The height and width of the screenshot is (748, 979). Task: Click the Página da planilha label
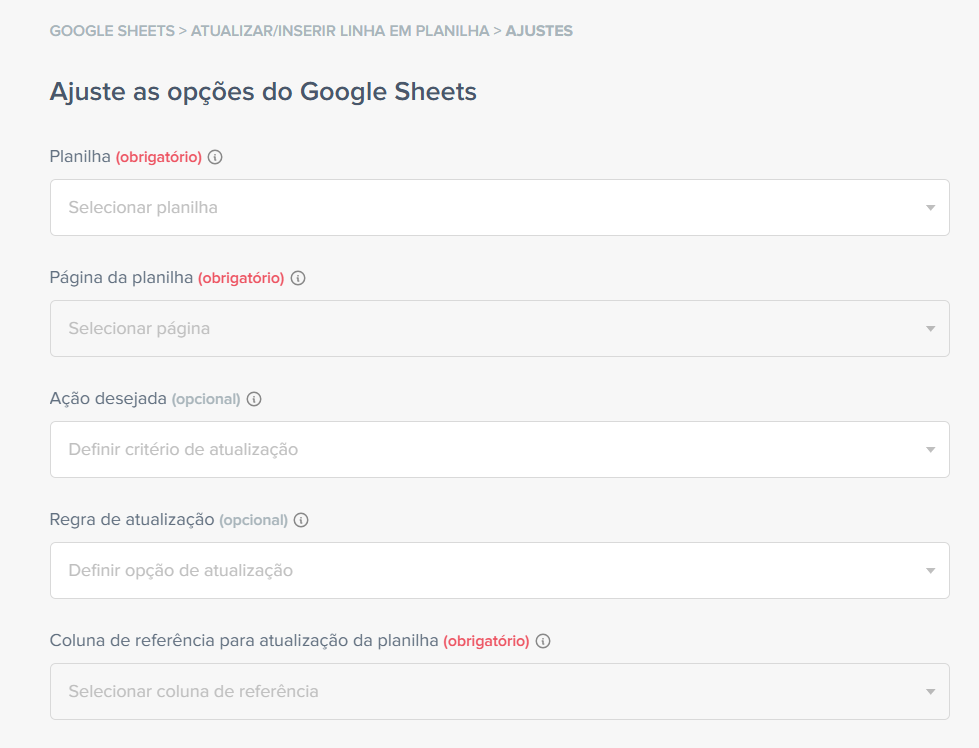[121, 278]
